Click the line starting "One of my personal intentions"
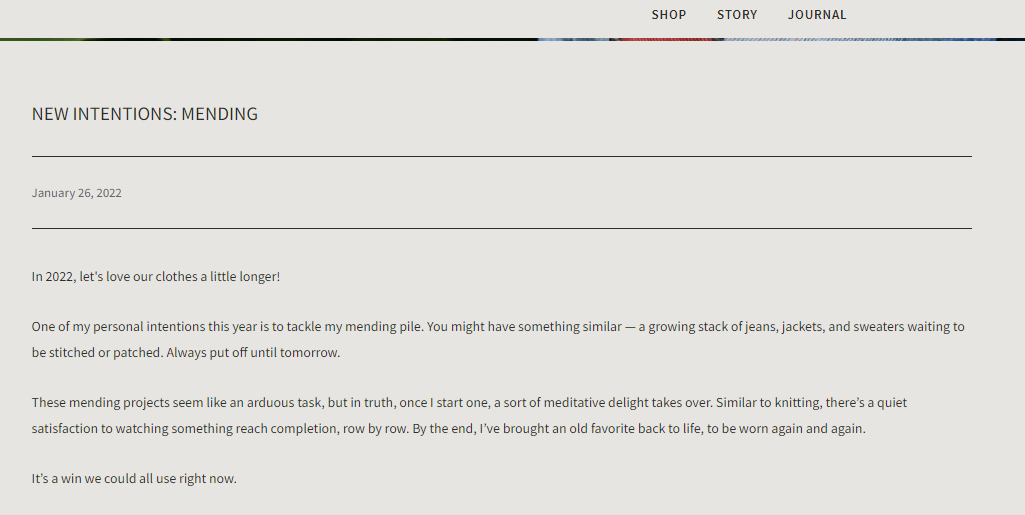 [x=498, y=326]
